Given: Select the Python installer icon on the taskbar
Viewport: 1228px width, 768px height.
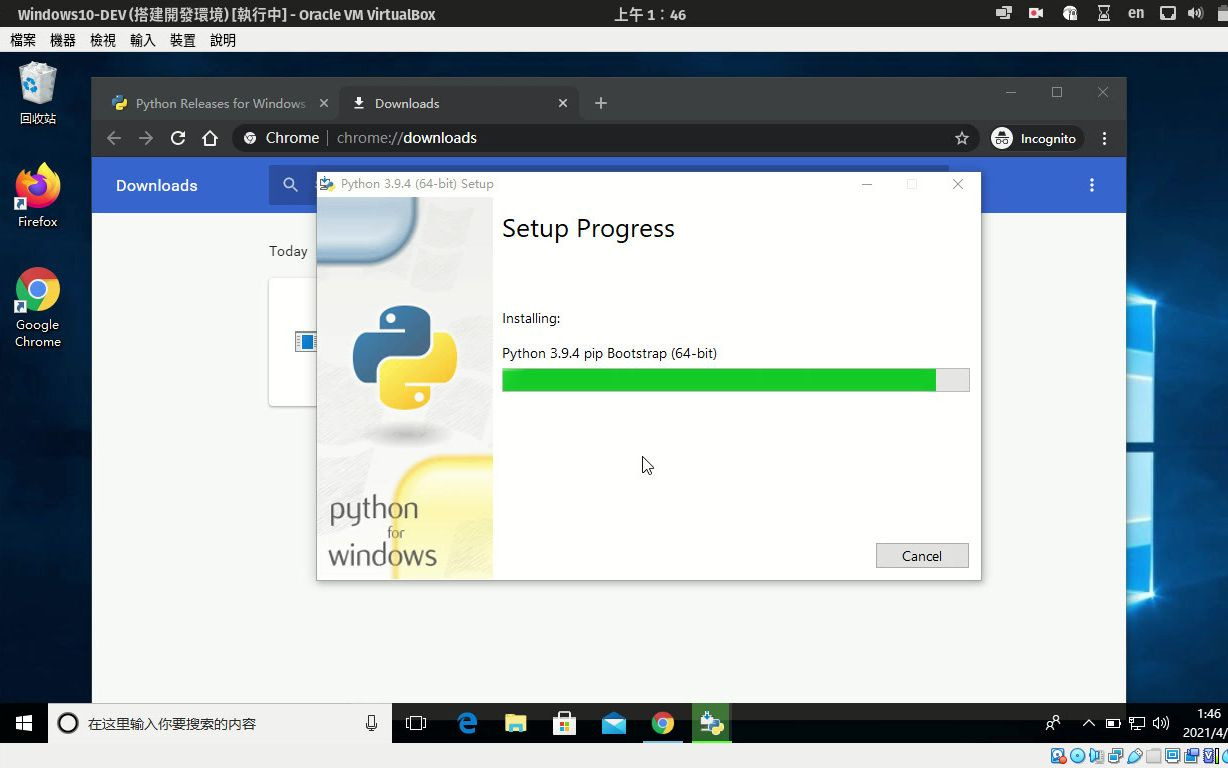Looking at the screenshot, I should click(711, 722).
